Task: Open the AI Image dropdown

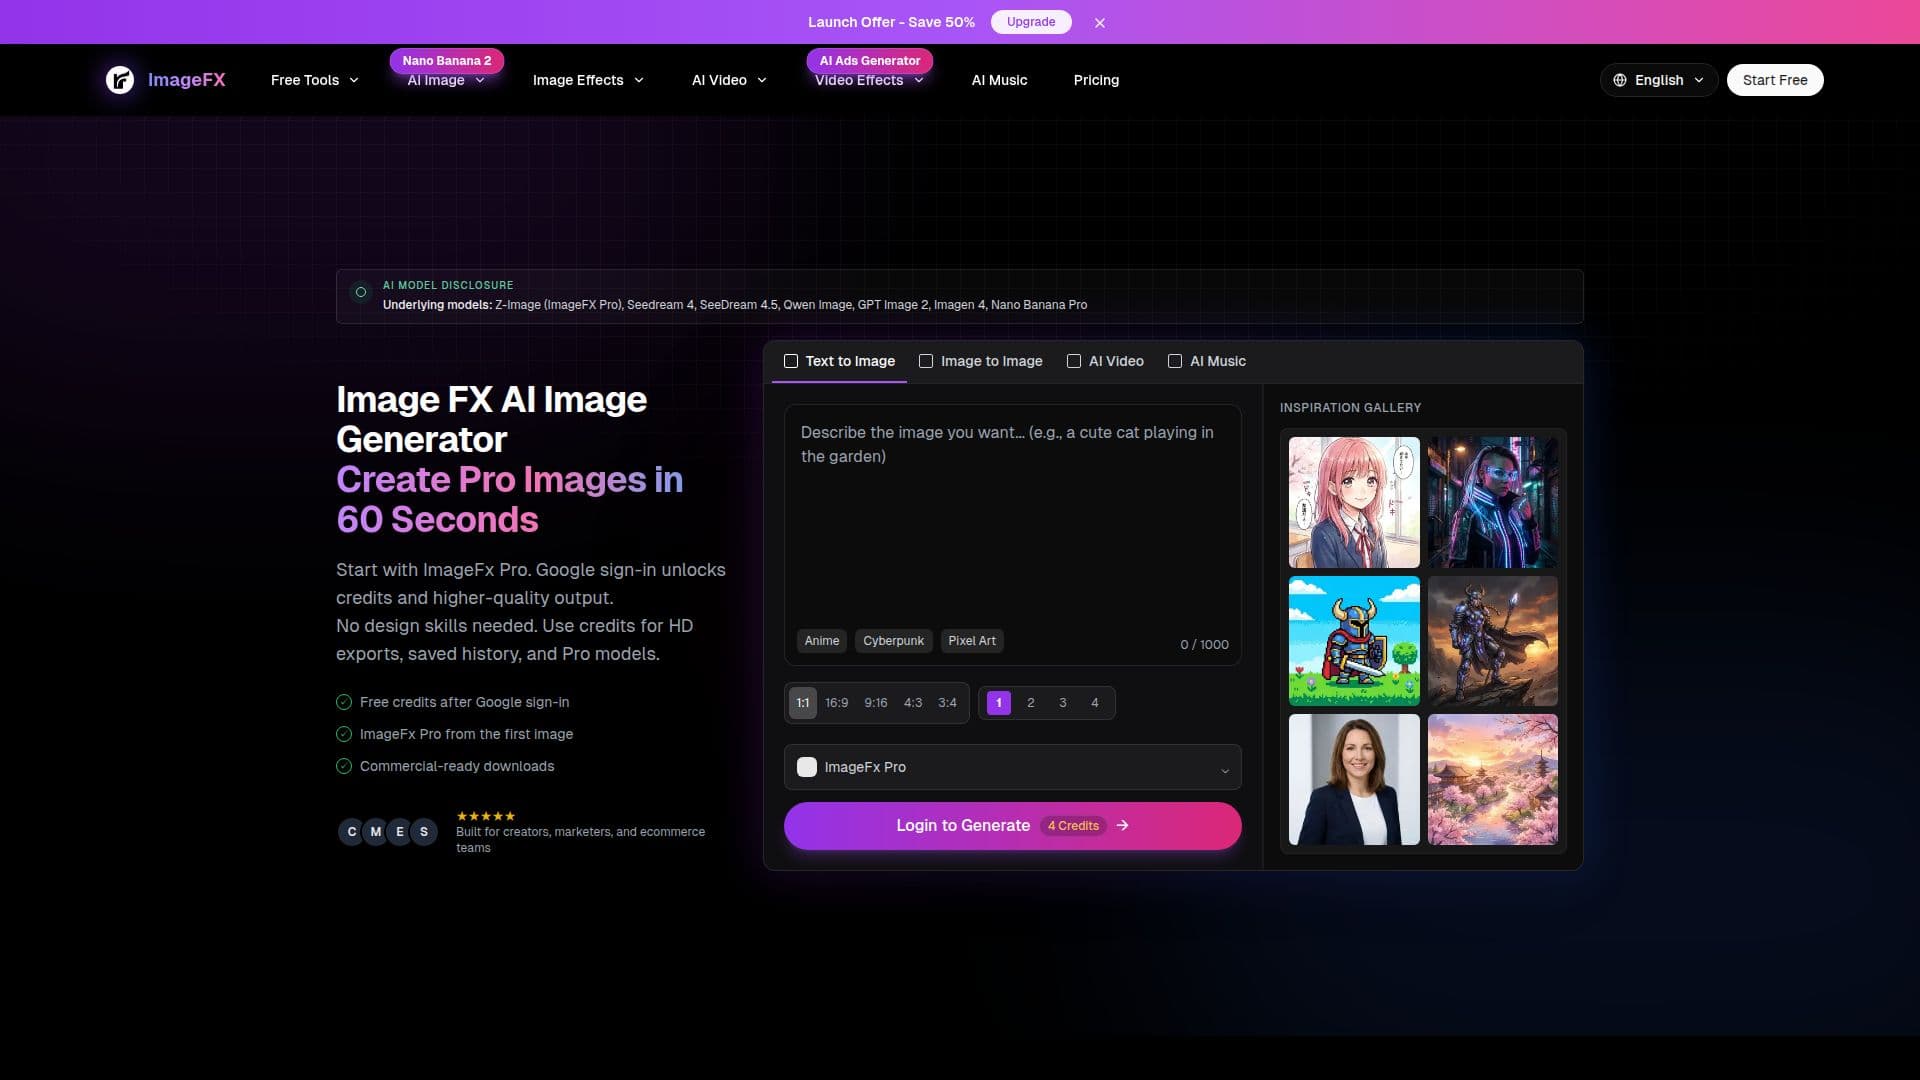Action: pos(446,80)
